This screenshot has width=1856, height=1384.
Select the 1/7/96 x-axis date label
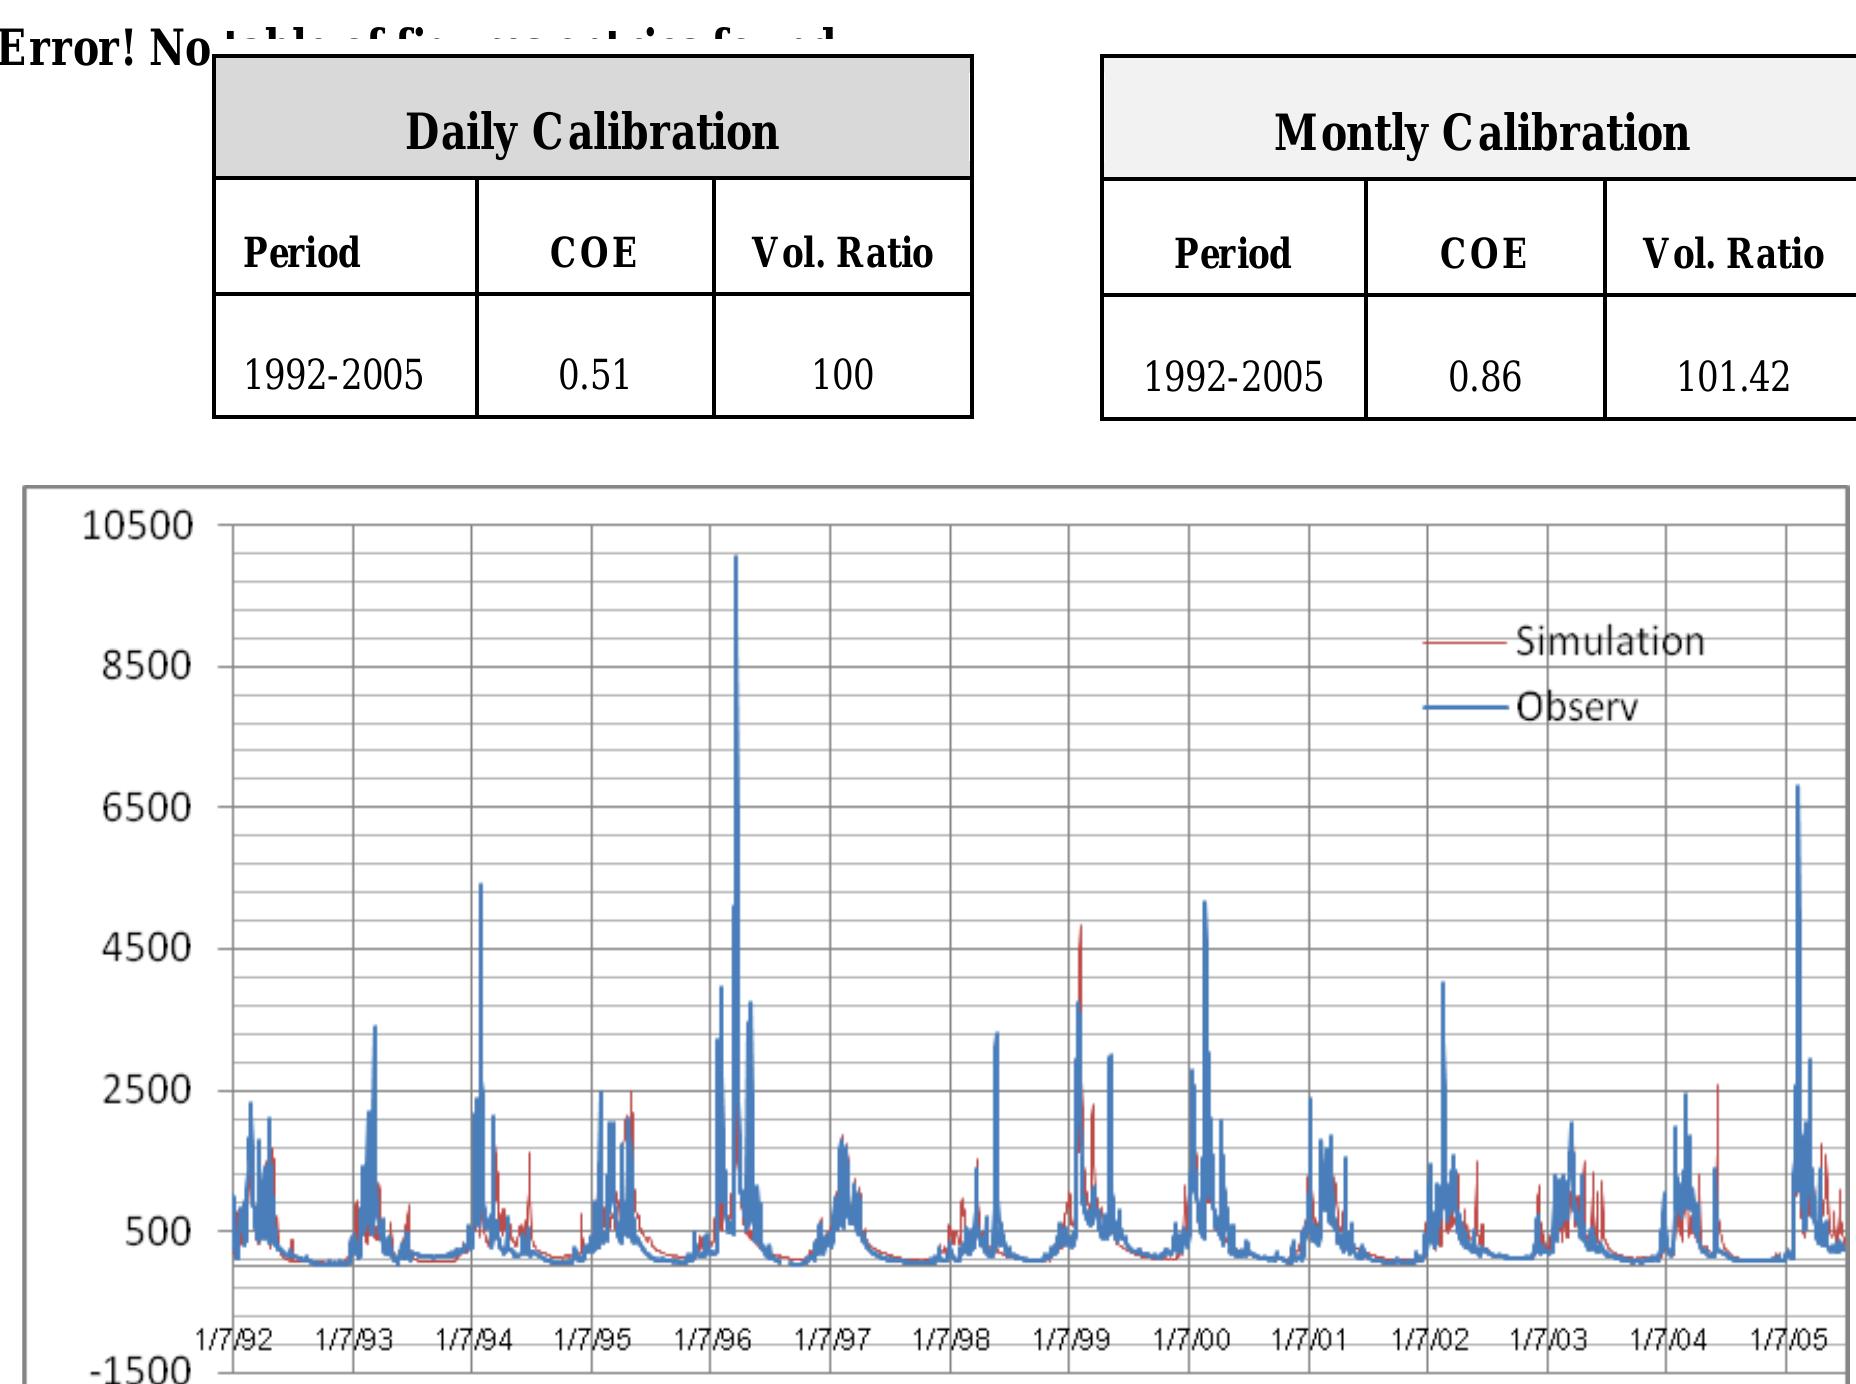712,1339
